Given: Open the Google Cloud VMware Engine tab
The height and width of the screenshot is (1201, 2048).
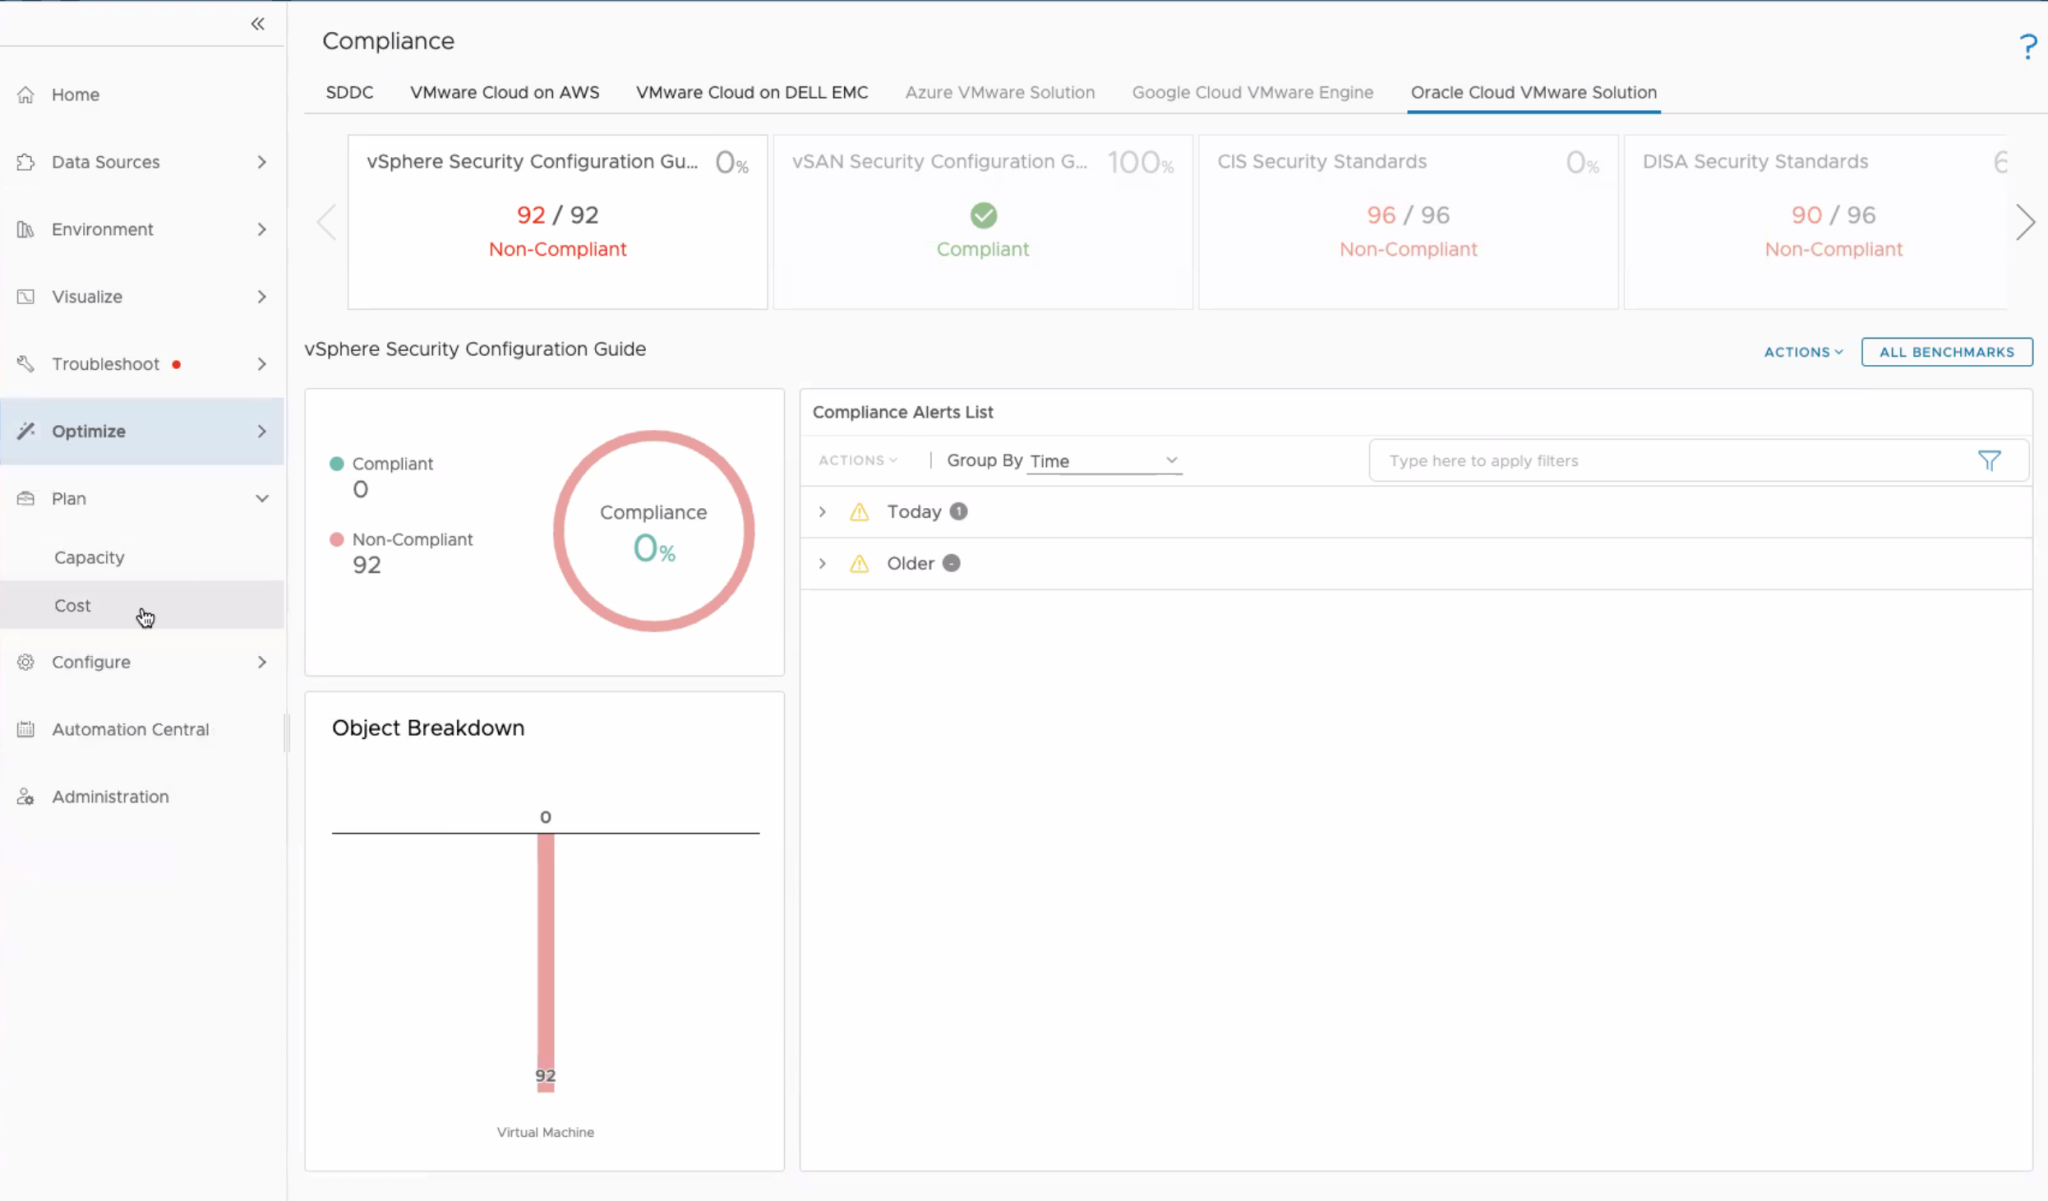Looking at the screenshot, I should point(1252,92).
